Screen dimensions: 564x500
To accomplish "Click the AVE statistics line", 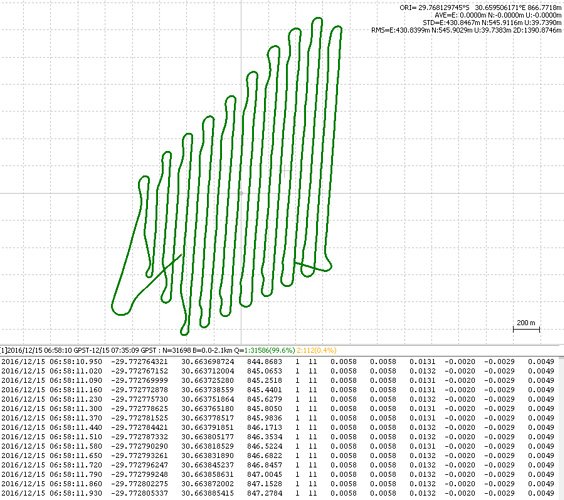I will click(498, 15).
